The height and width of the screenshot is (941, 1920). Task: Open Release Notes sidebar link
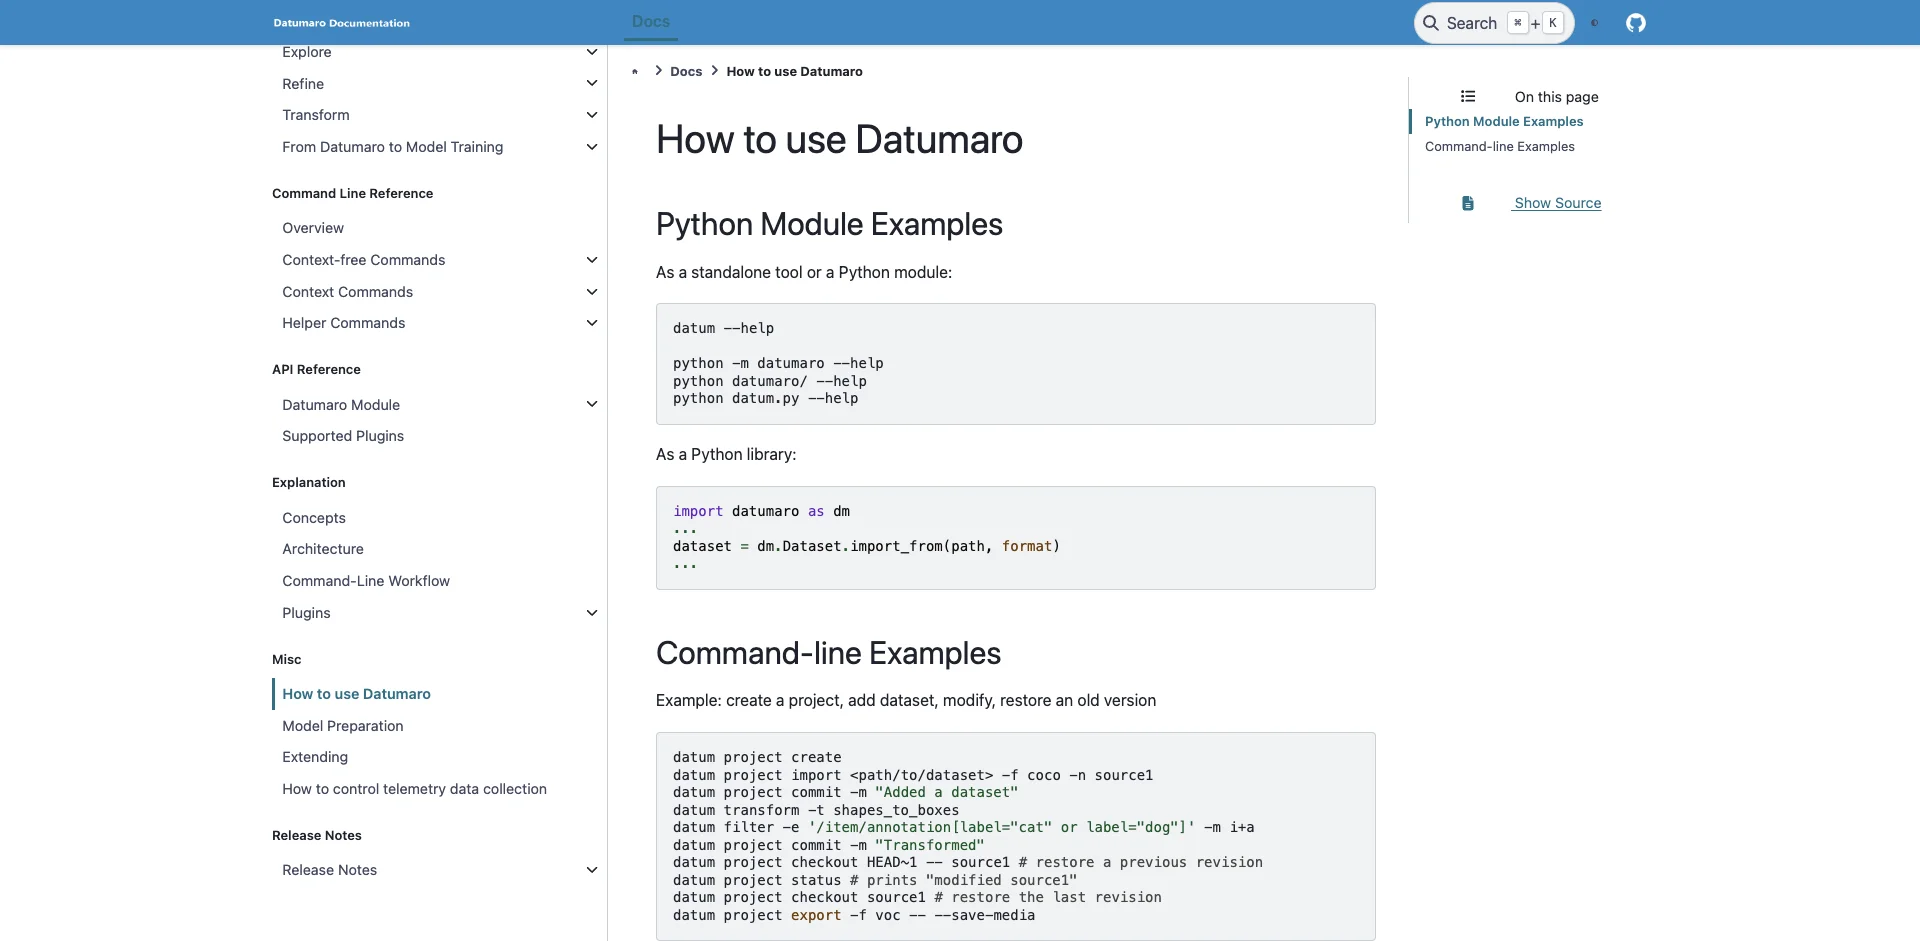tap(329, 870)
